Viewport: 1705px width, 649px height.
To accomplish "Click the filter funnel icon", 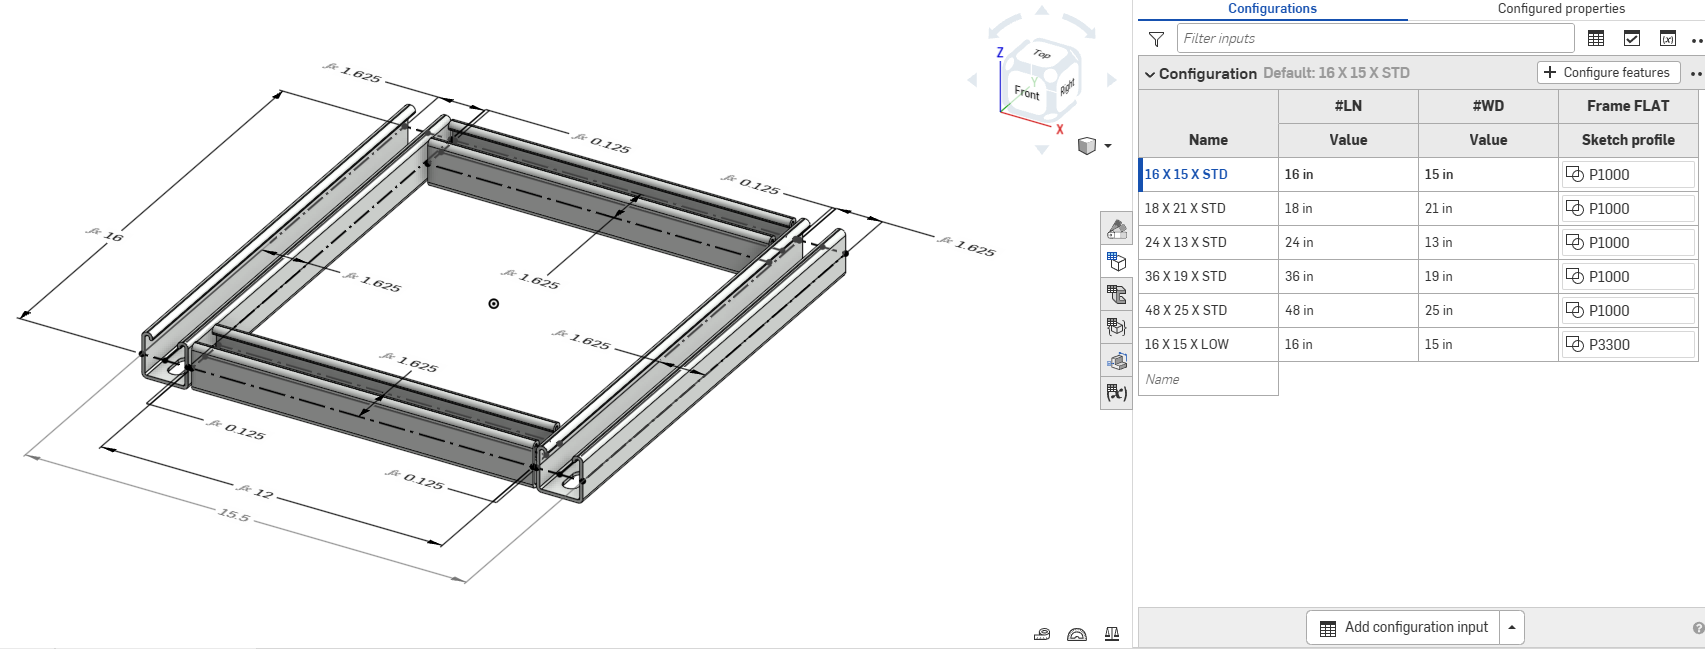I will (x=1156, y=39).
